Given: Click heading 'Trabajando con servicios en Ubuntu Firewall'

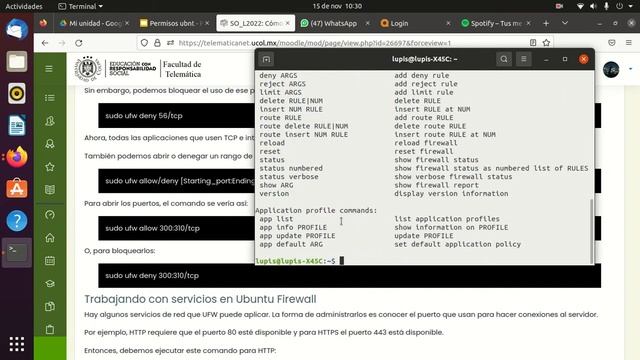Looking at the screenshot, I should [x=200, y=299].
